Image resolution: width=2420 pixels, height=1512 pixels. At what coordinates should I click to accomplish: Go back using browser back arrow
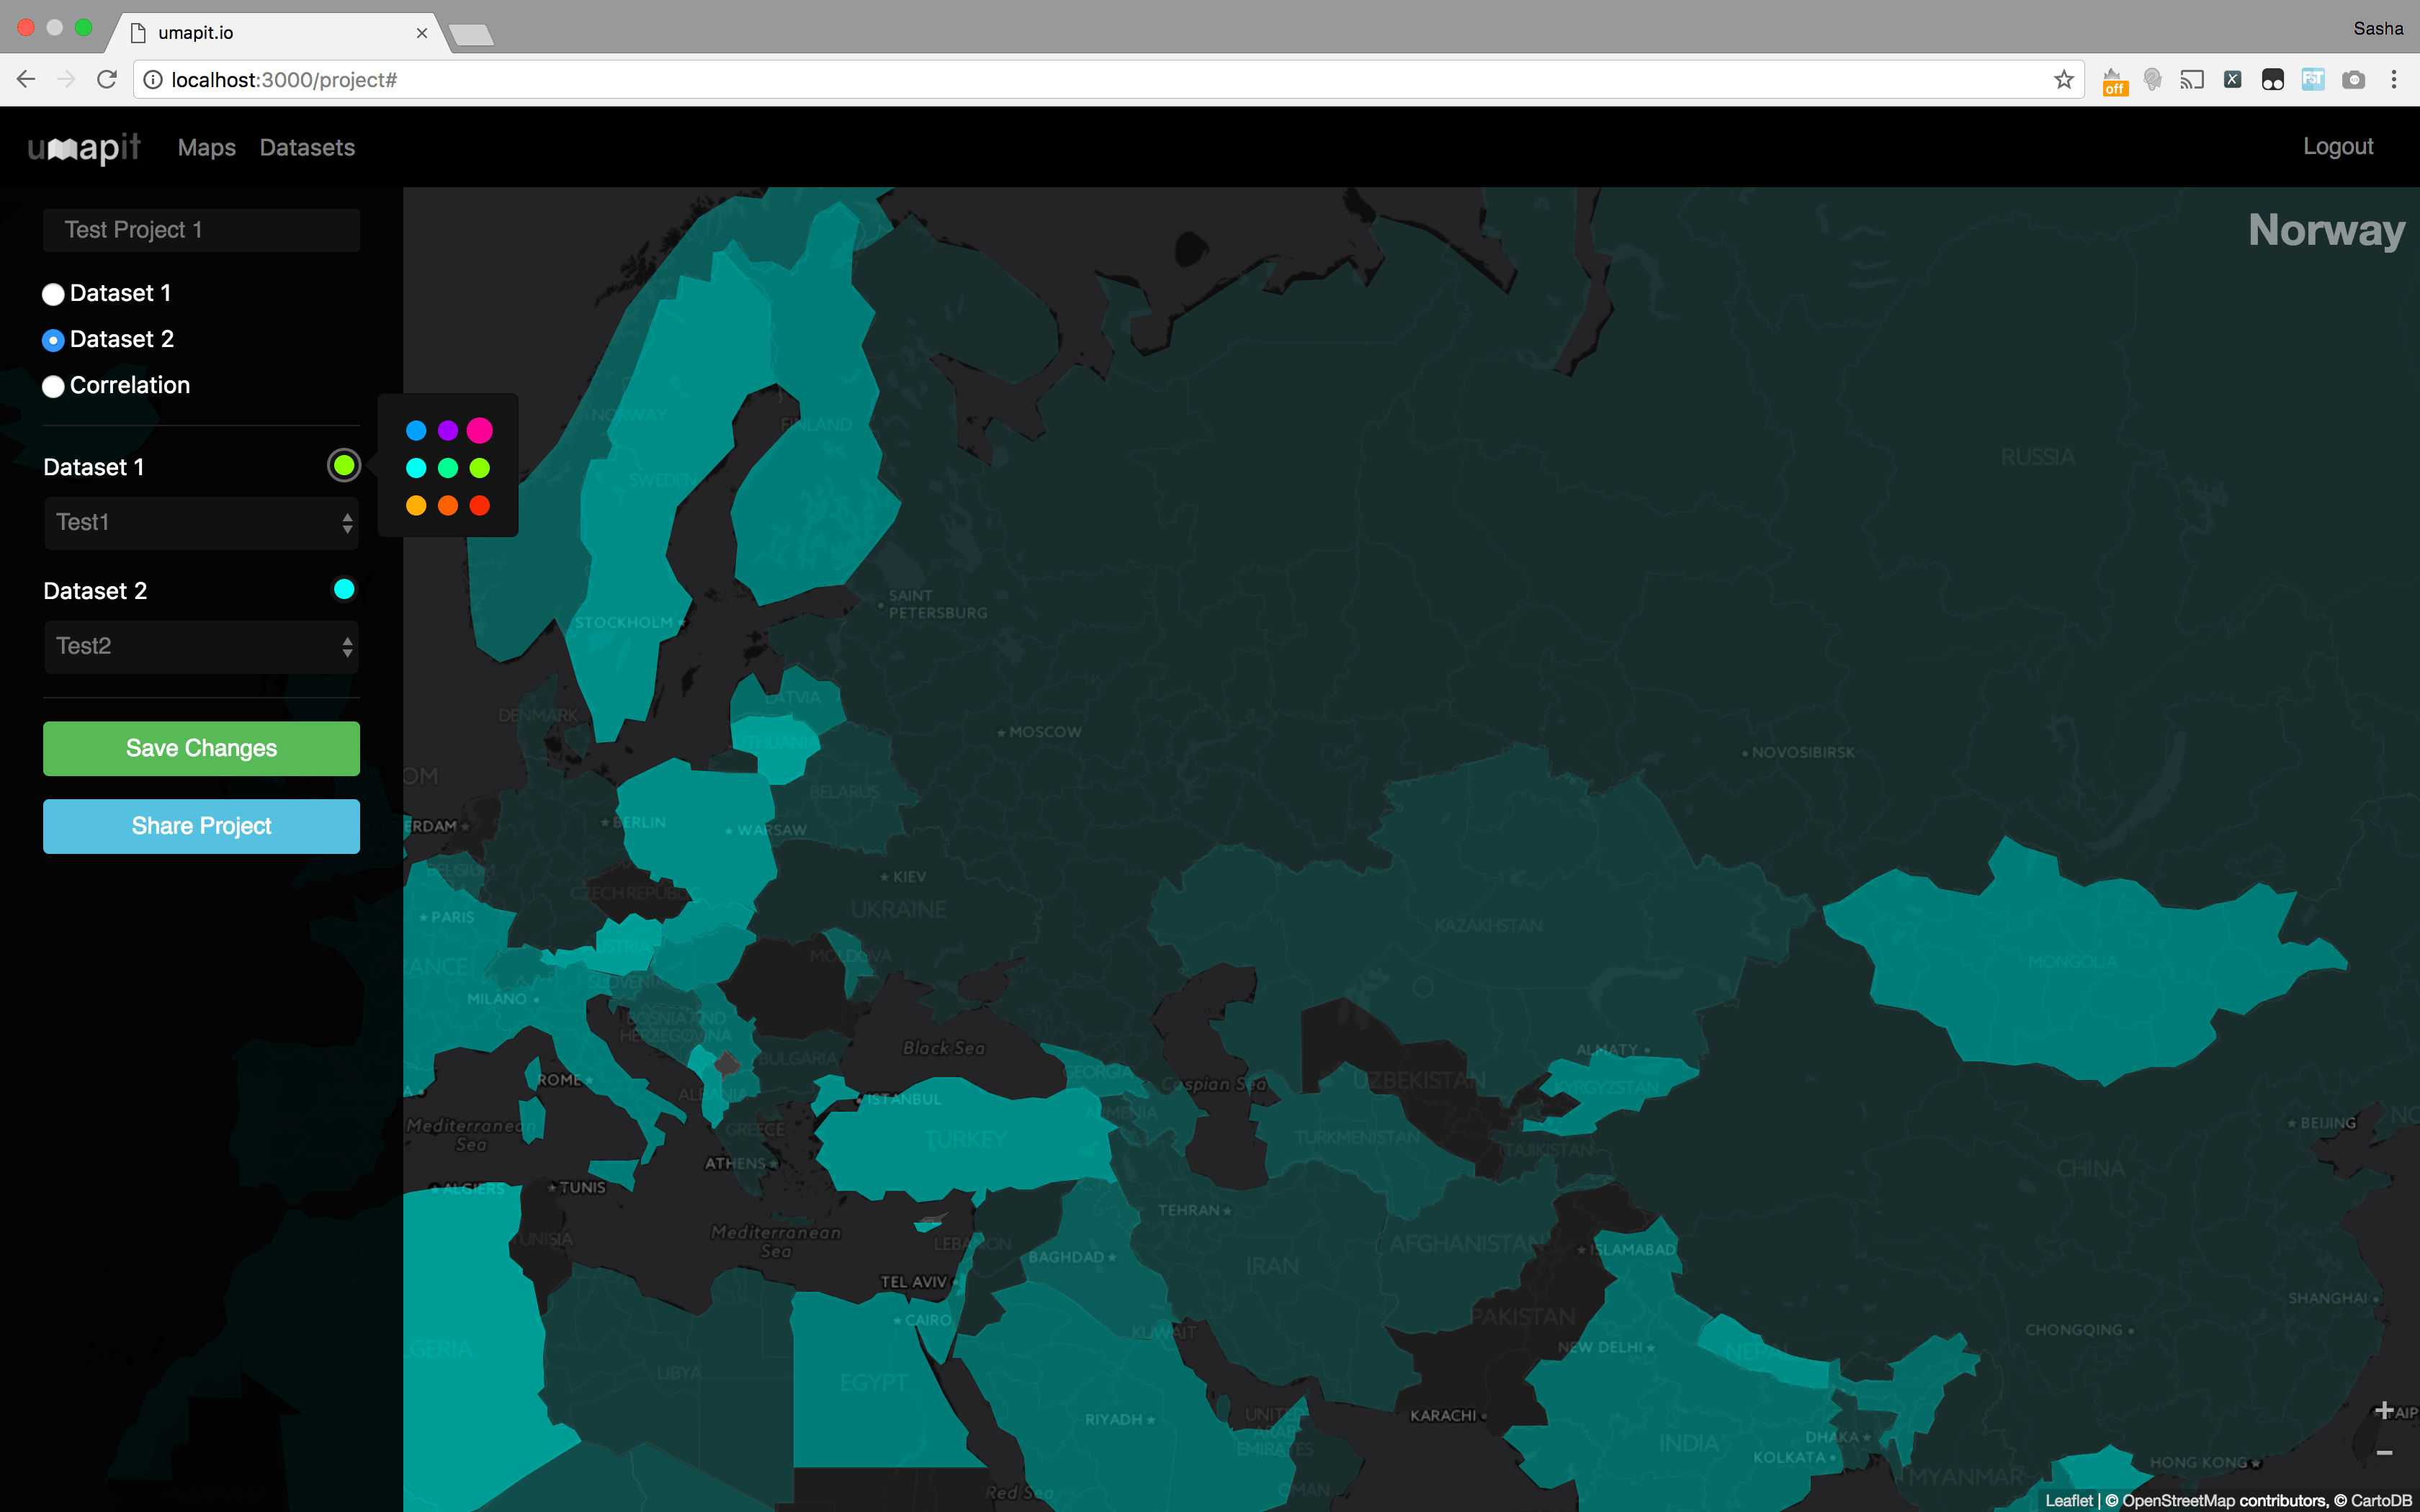coord(26,79)
